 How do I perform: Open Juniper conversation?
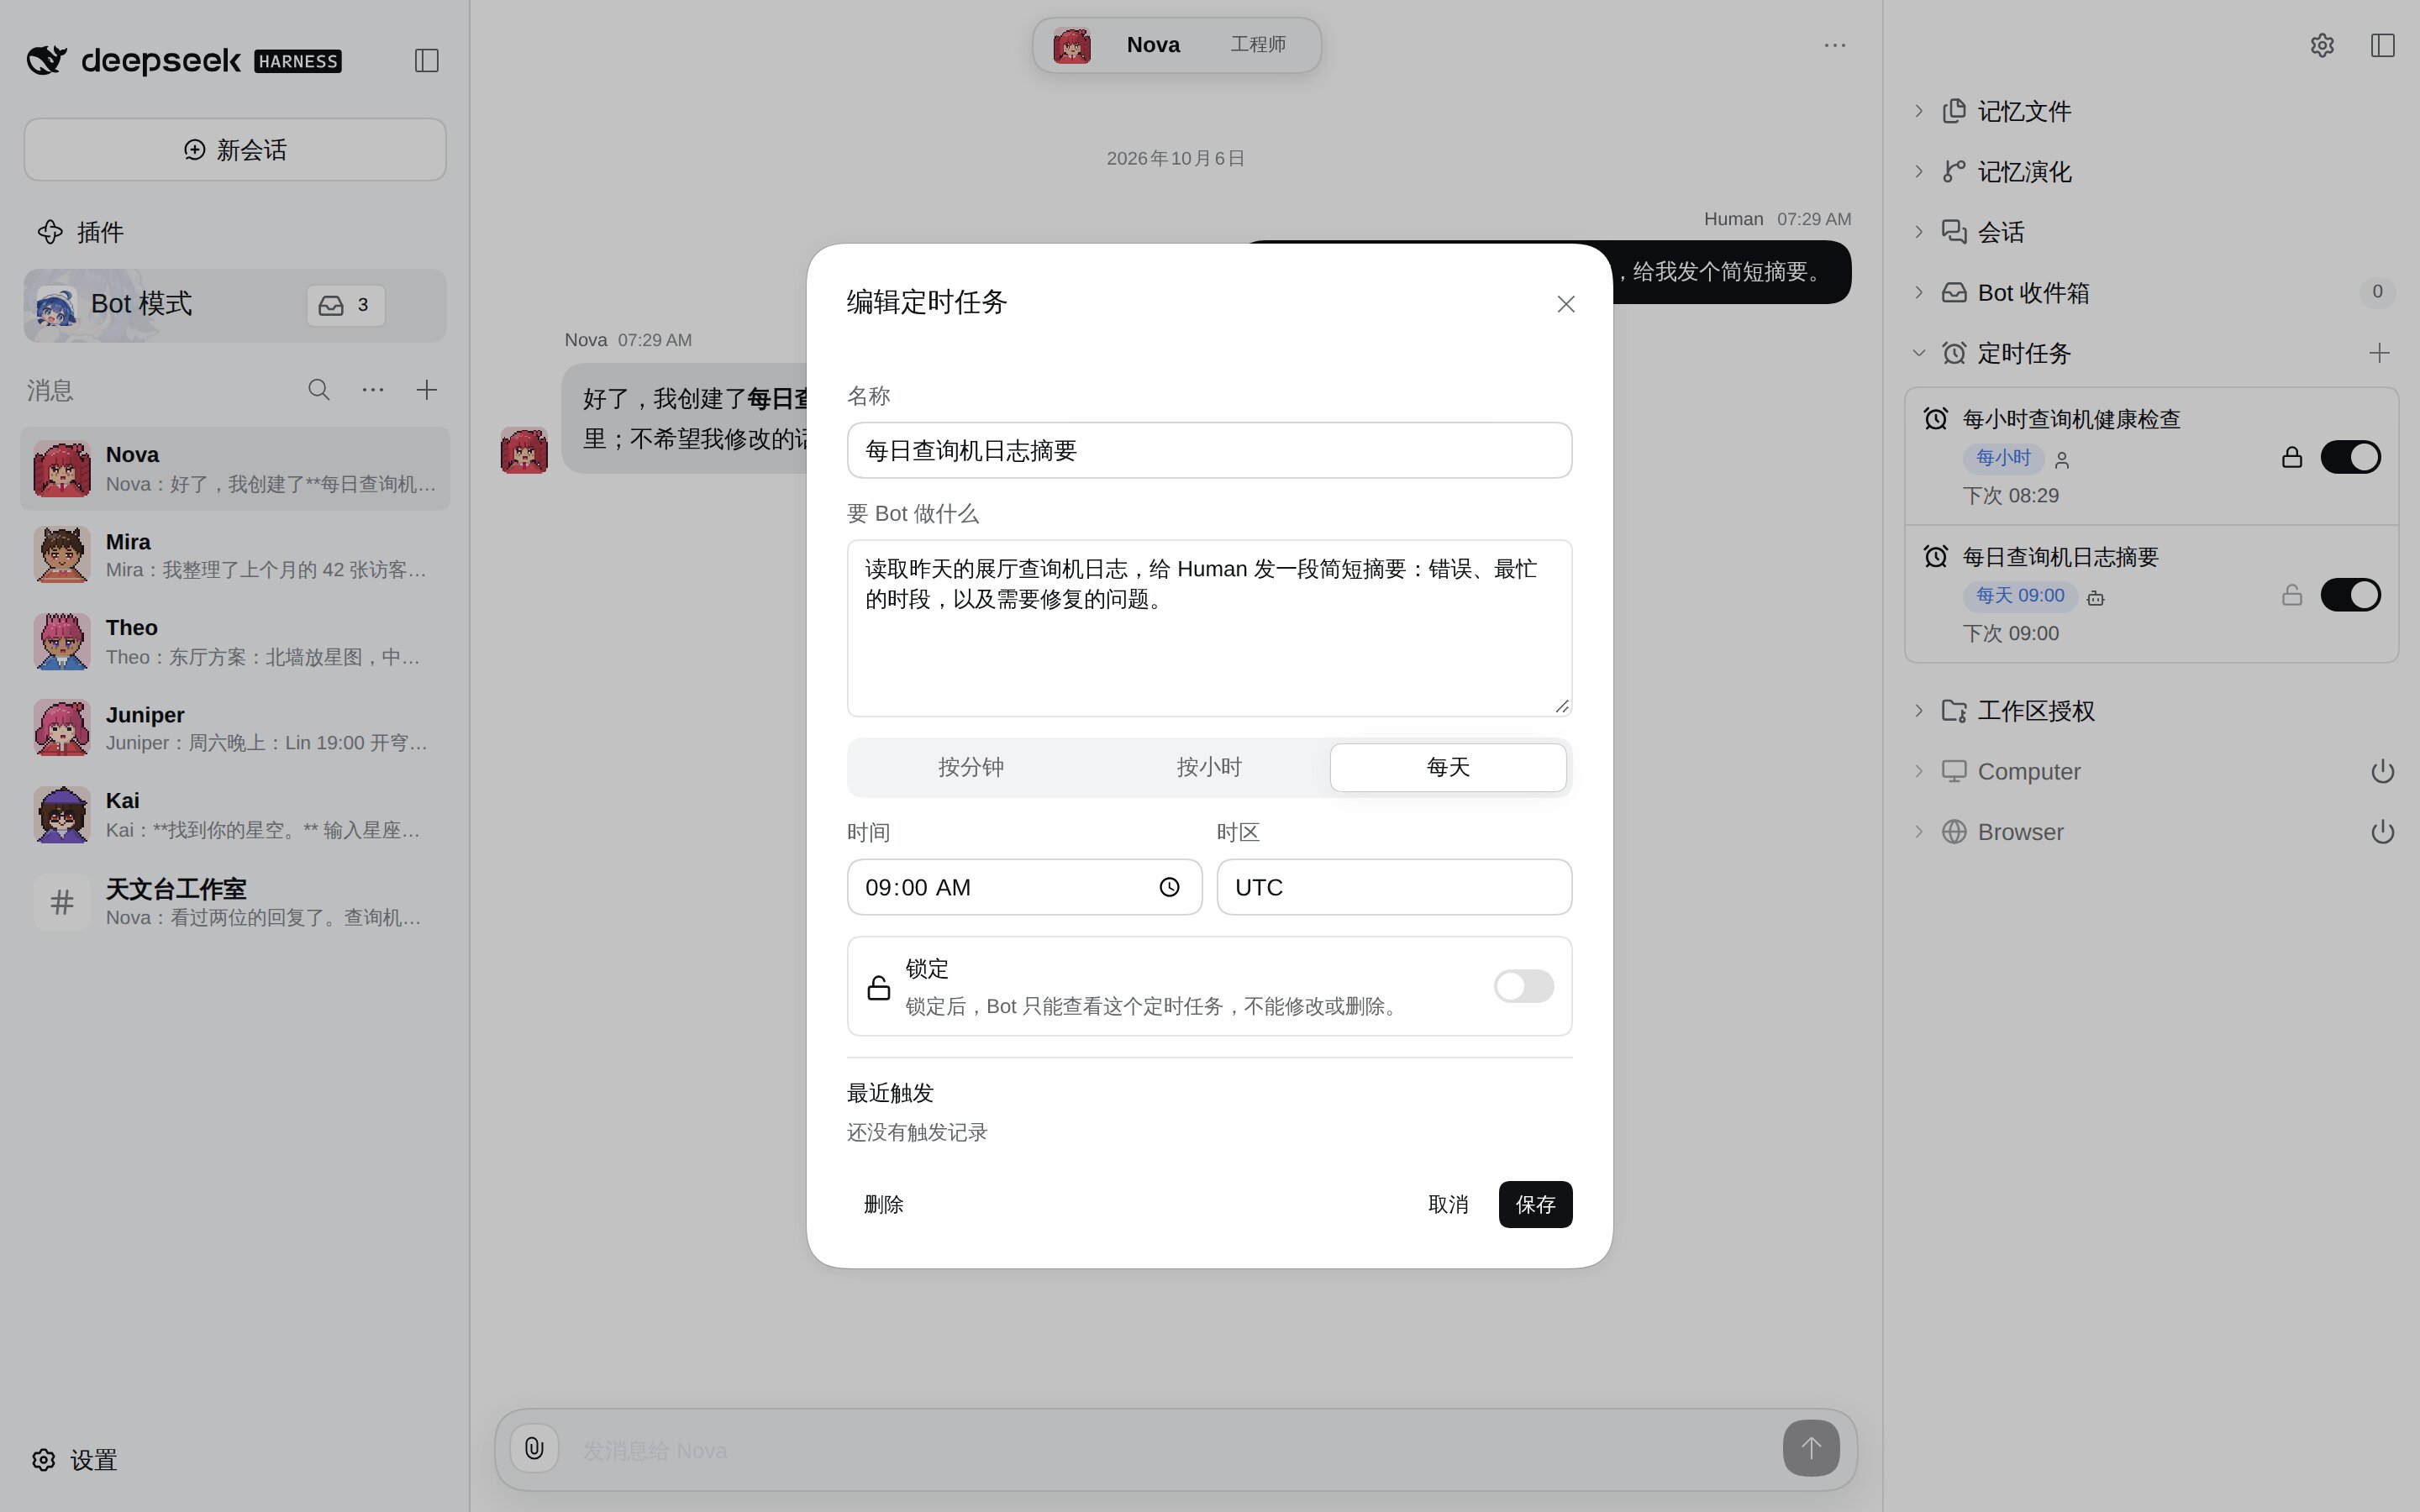[235, 729]
